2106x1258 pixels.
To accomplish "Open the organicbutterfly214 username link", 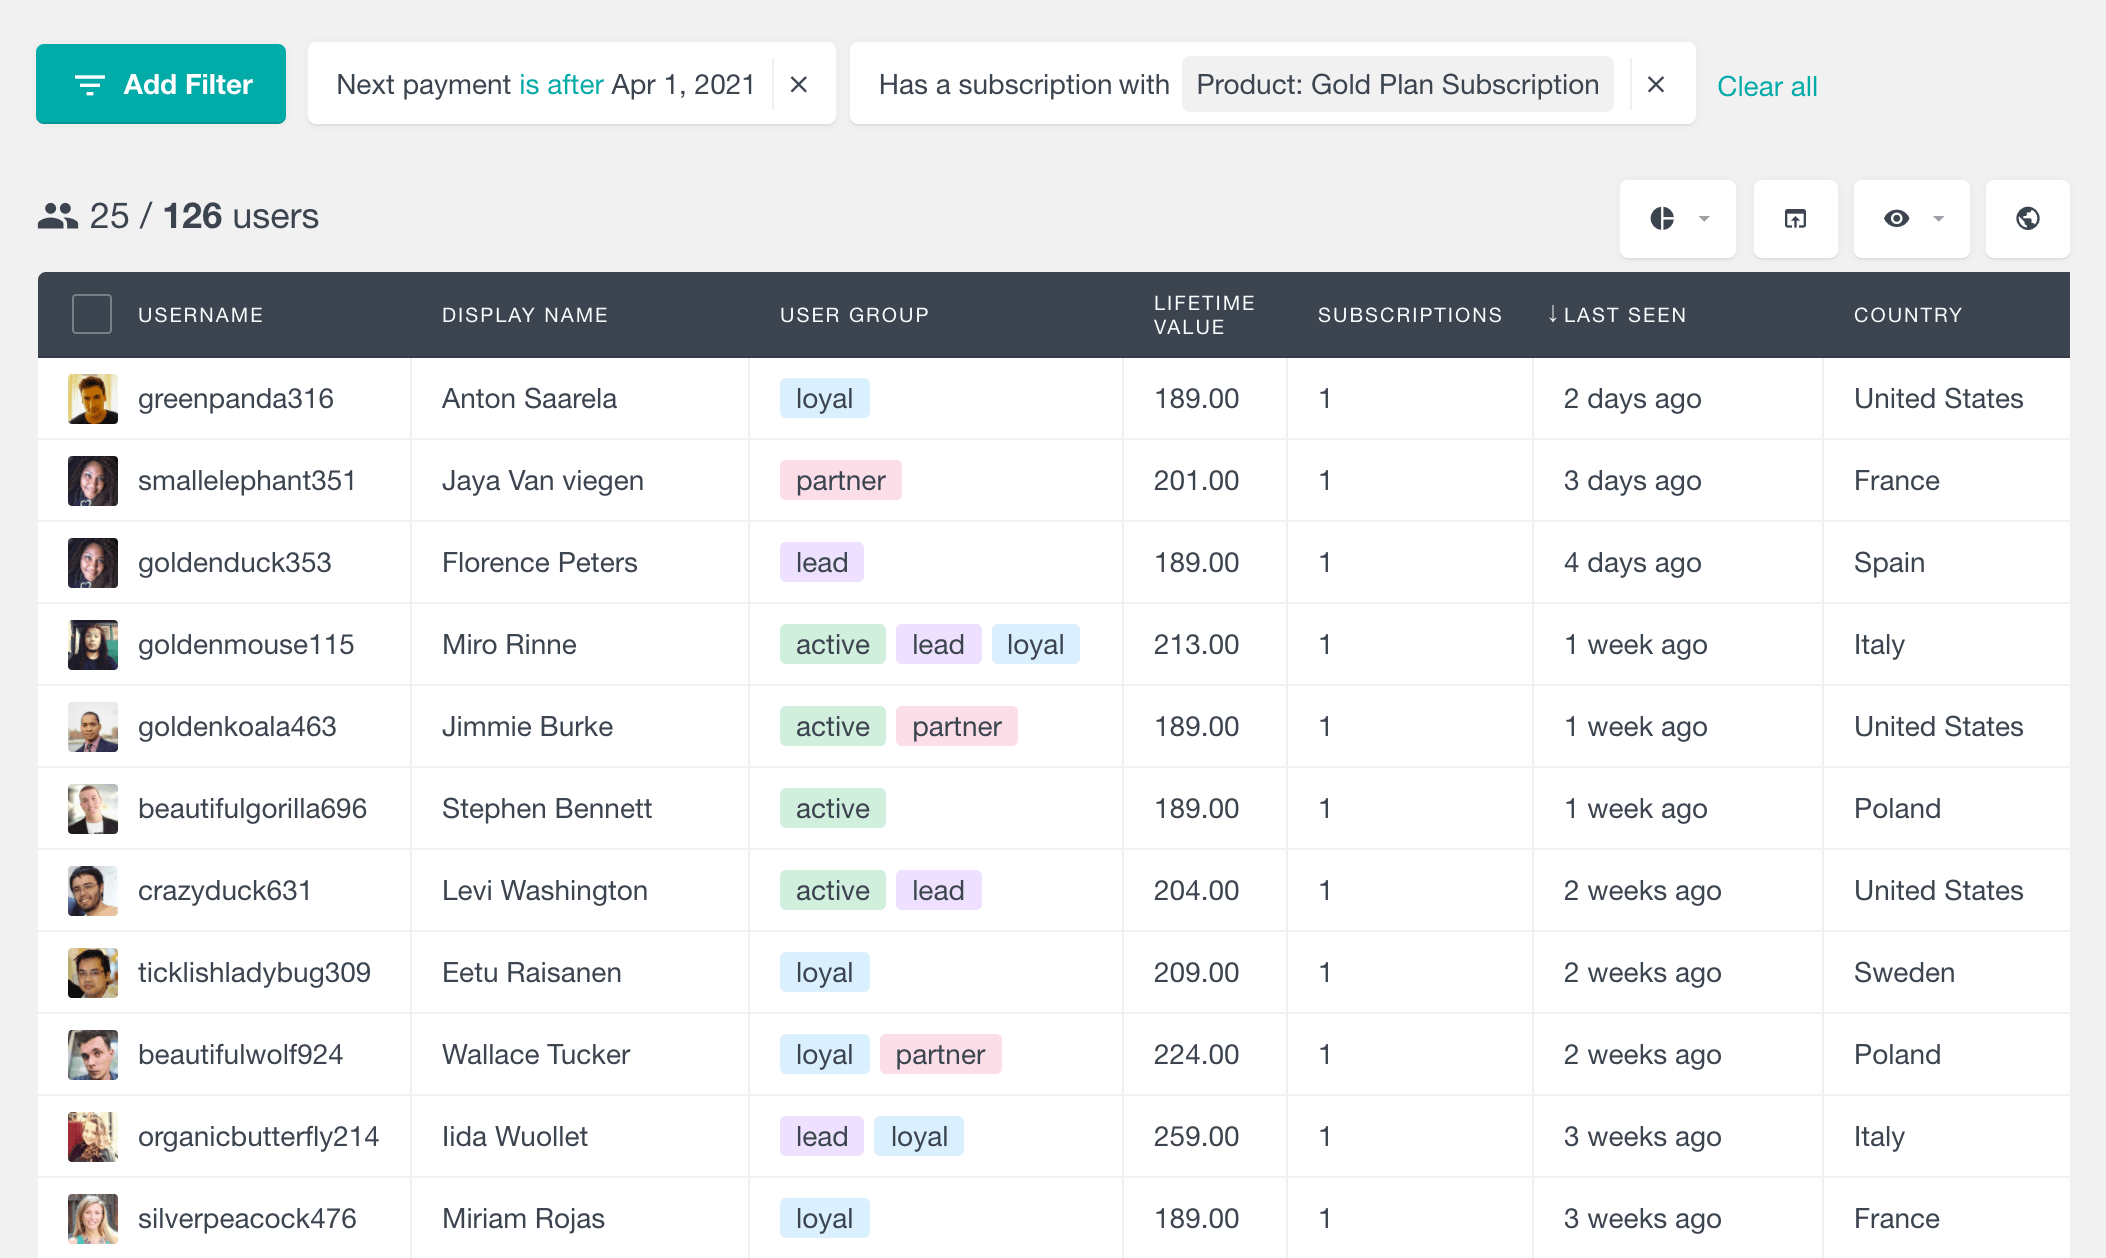I will pyautogui.click(x=259, y=1137).
